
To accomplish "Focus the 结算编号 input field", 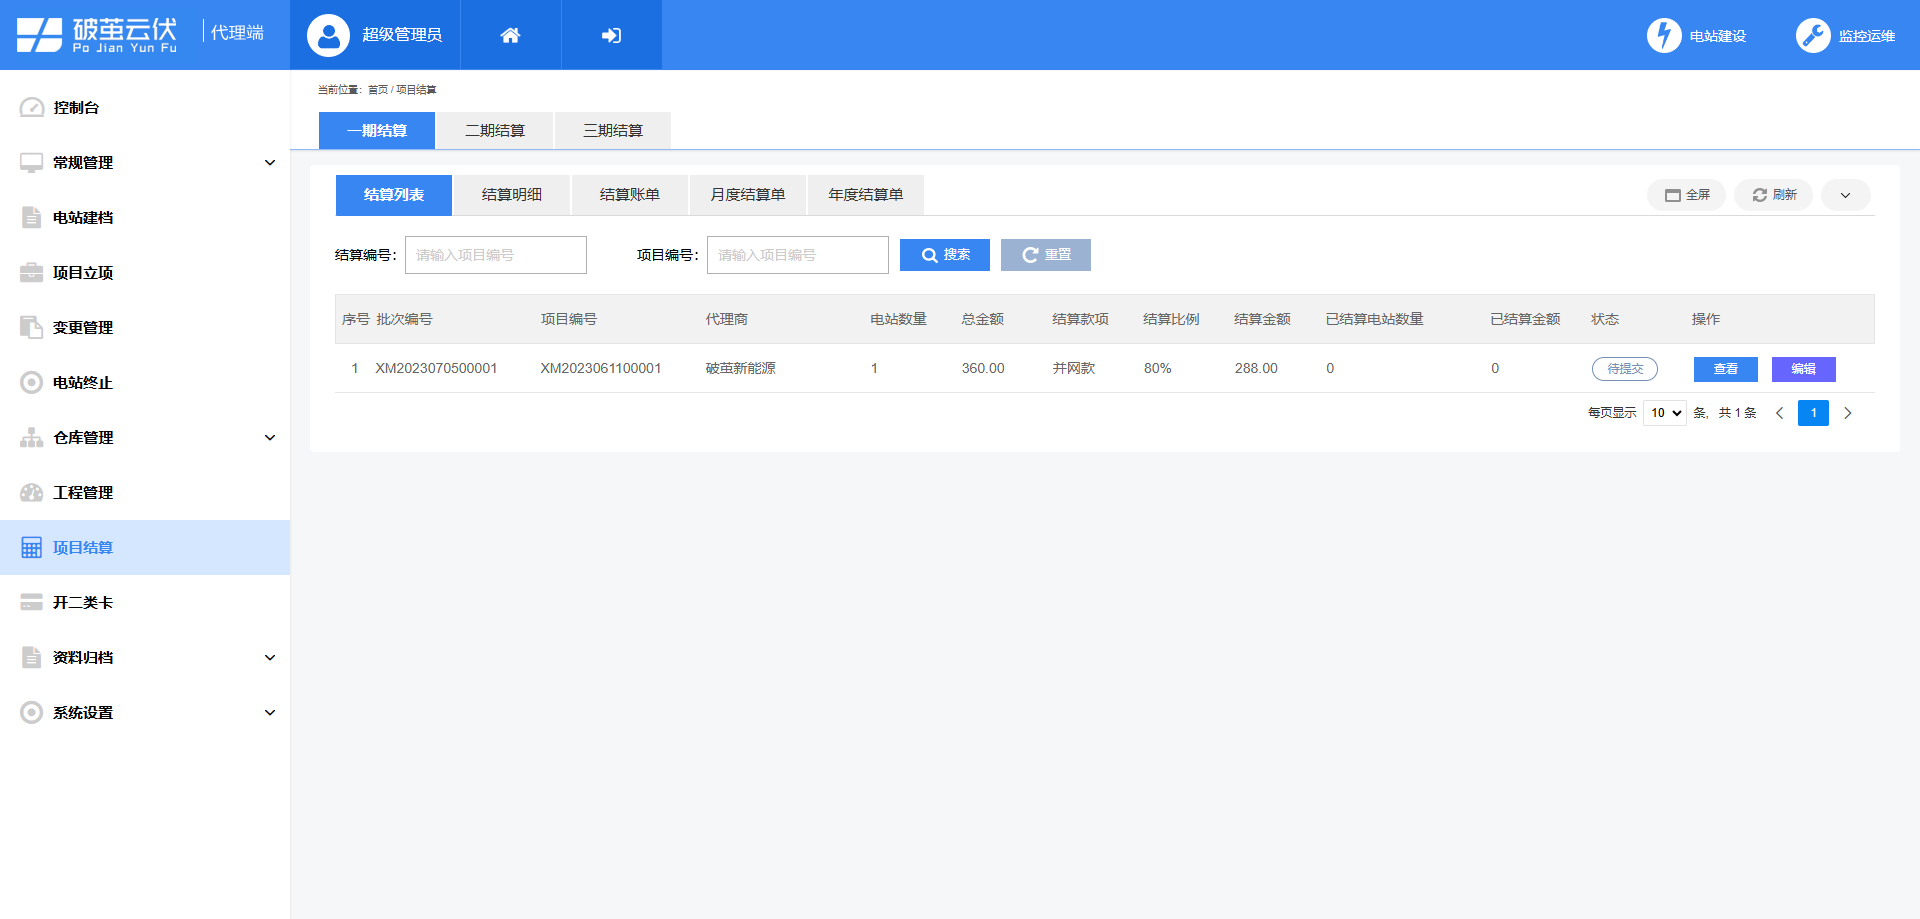I will tap(495, 255).
